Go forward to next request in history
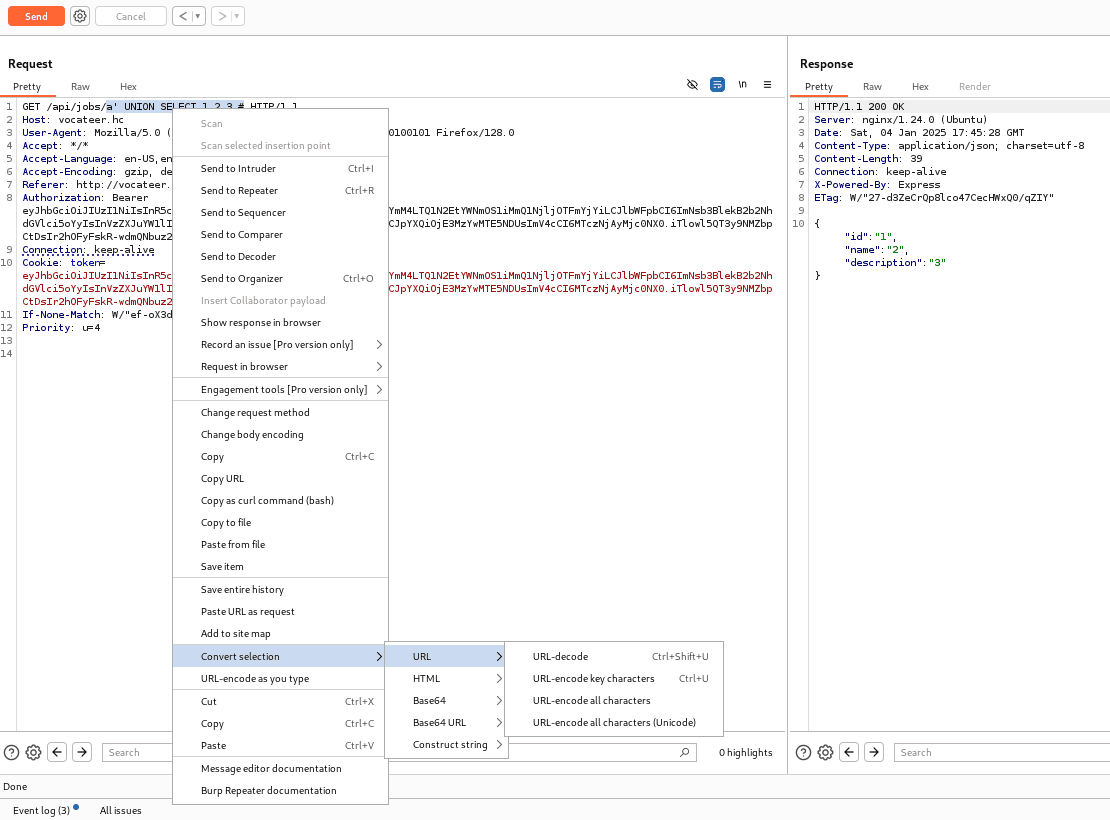 [x=222, y=16]
